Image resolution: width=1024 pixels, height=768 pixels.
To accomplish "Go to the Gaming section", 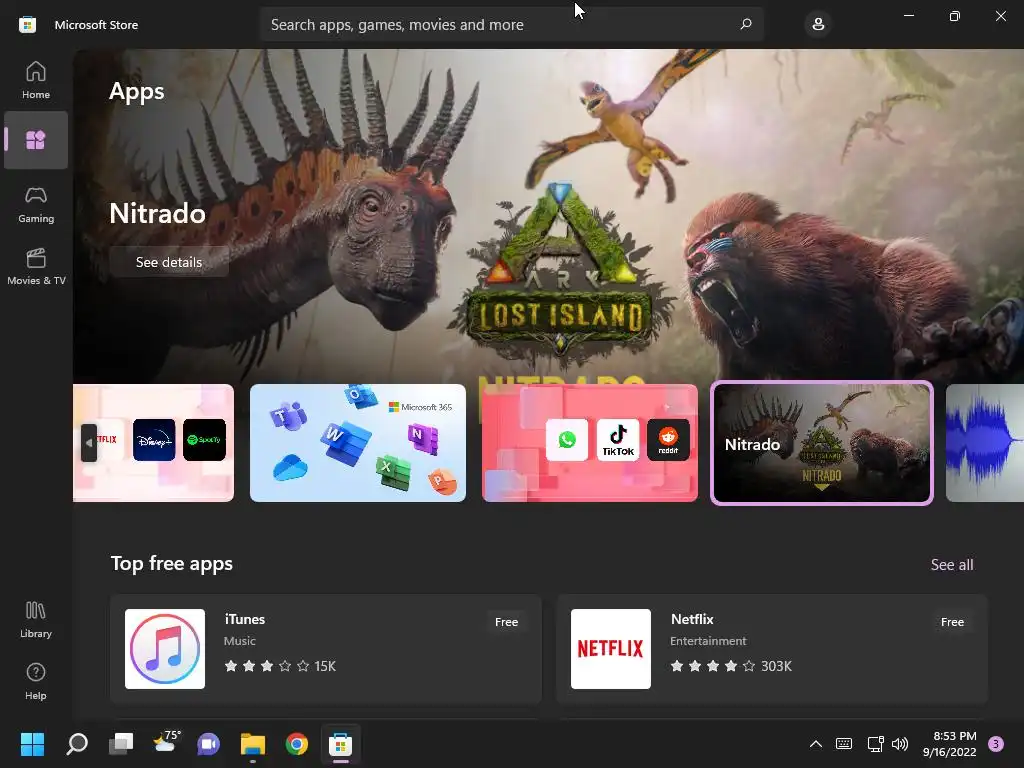I will [36, 204].
